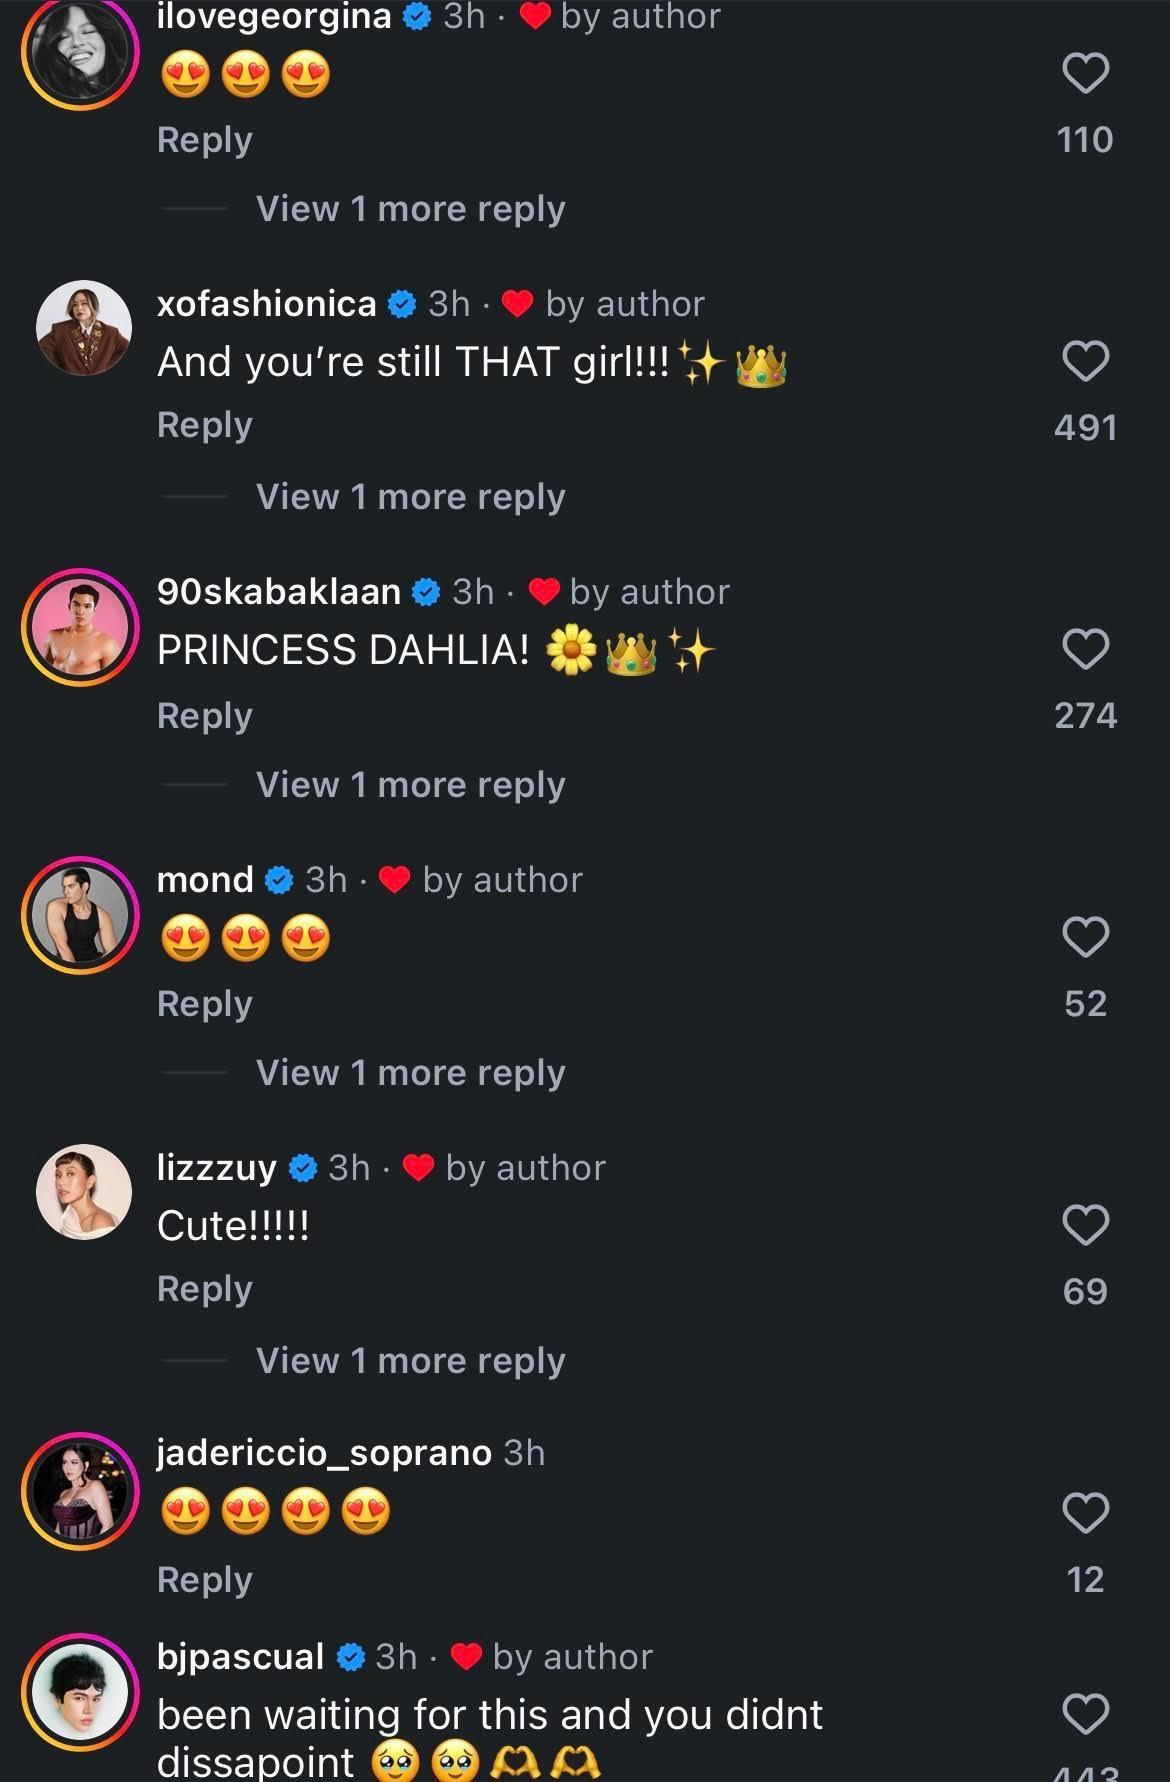1170x1782 pixels.
Task: Open the bjpascual username link
Action: point(240,1657)
